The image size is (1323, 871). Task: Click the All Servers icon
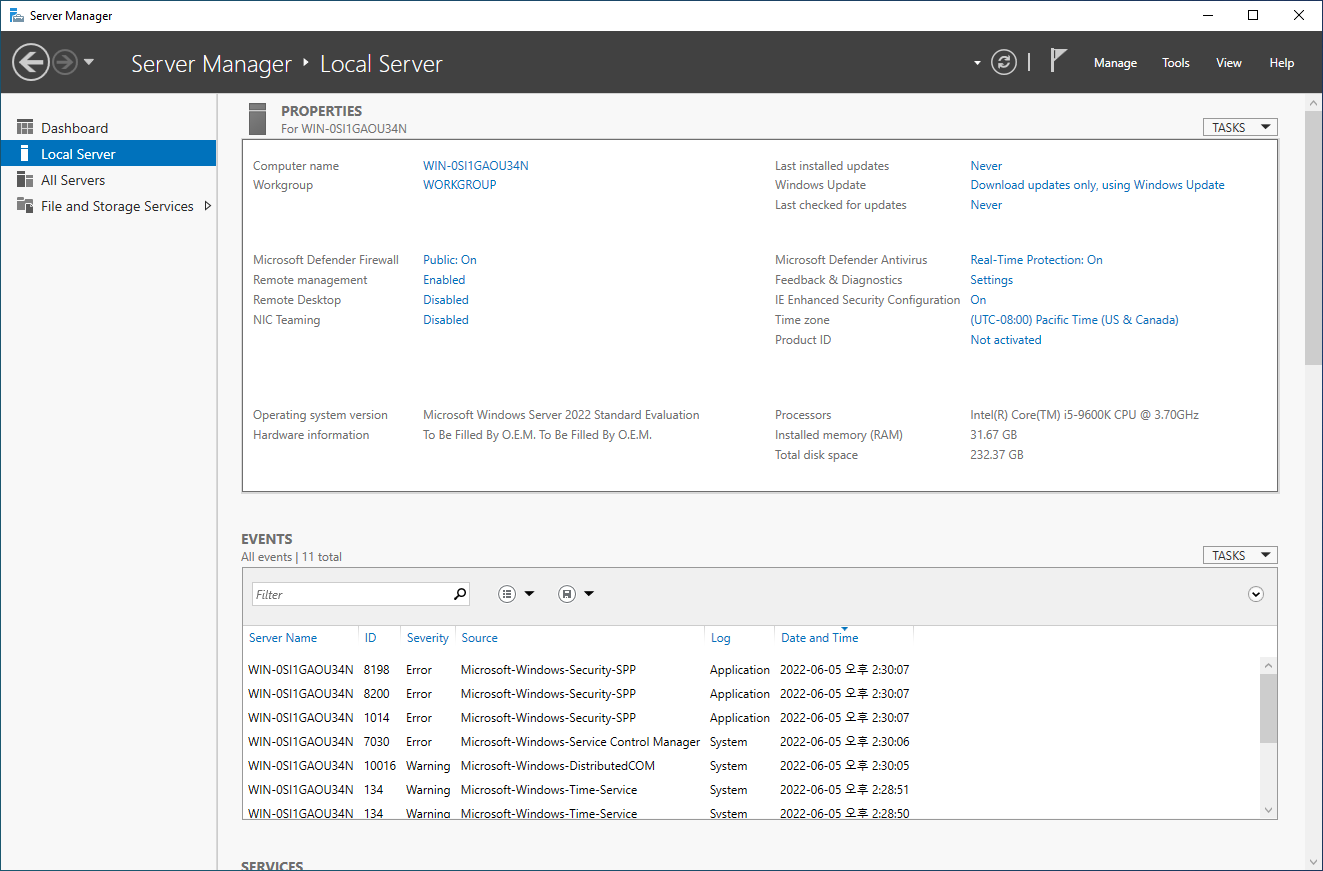tap(25, 179)
